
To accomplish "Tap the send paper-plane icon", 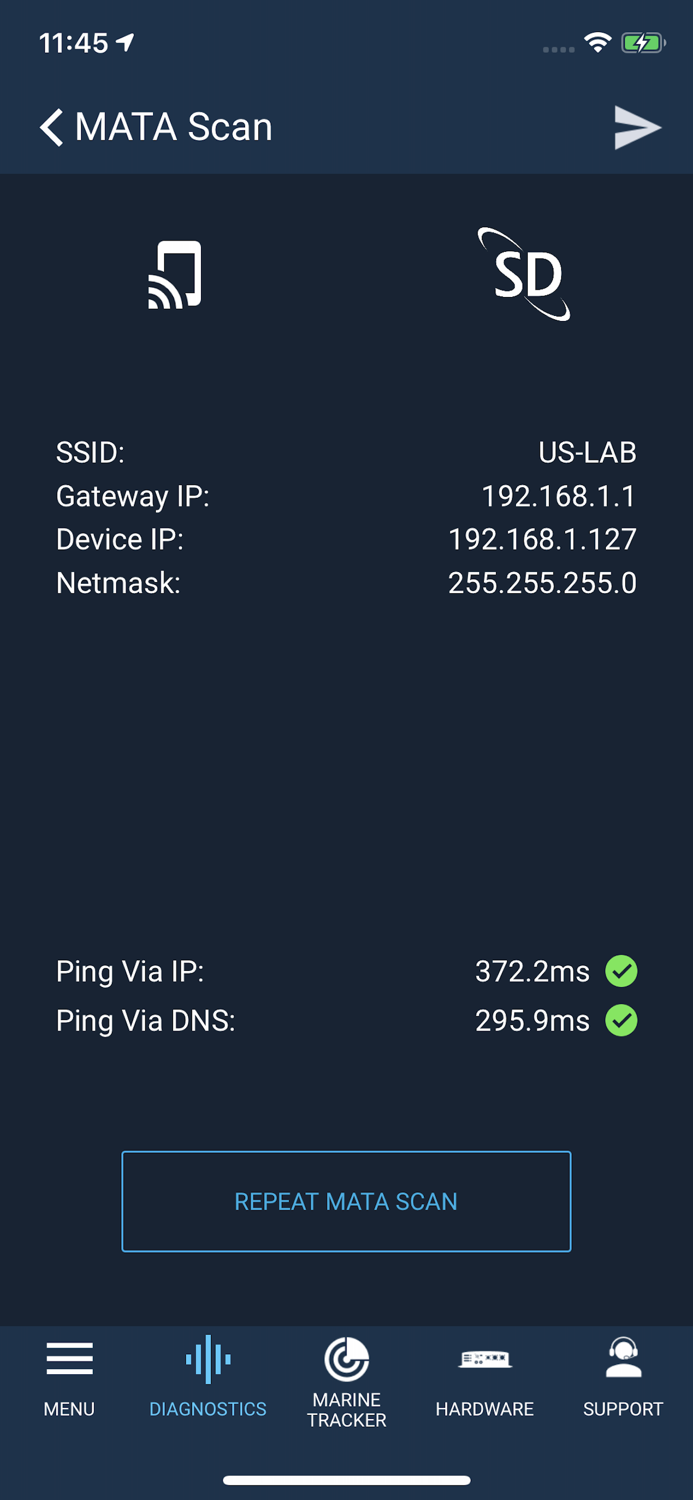I will pos(637,127).
